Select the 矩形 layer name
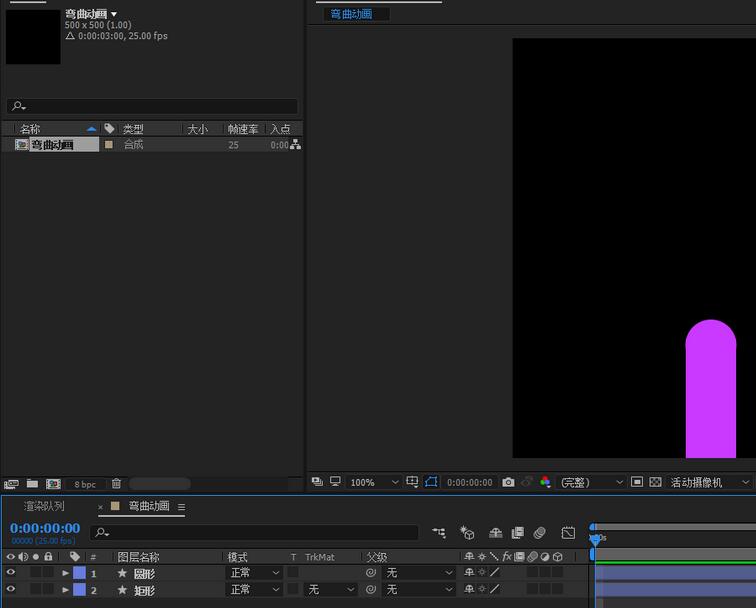 145,590
